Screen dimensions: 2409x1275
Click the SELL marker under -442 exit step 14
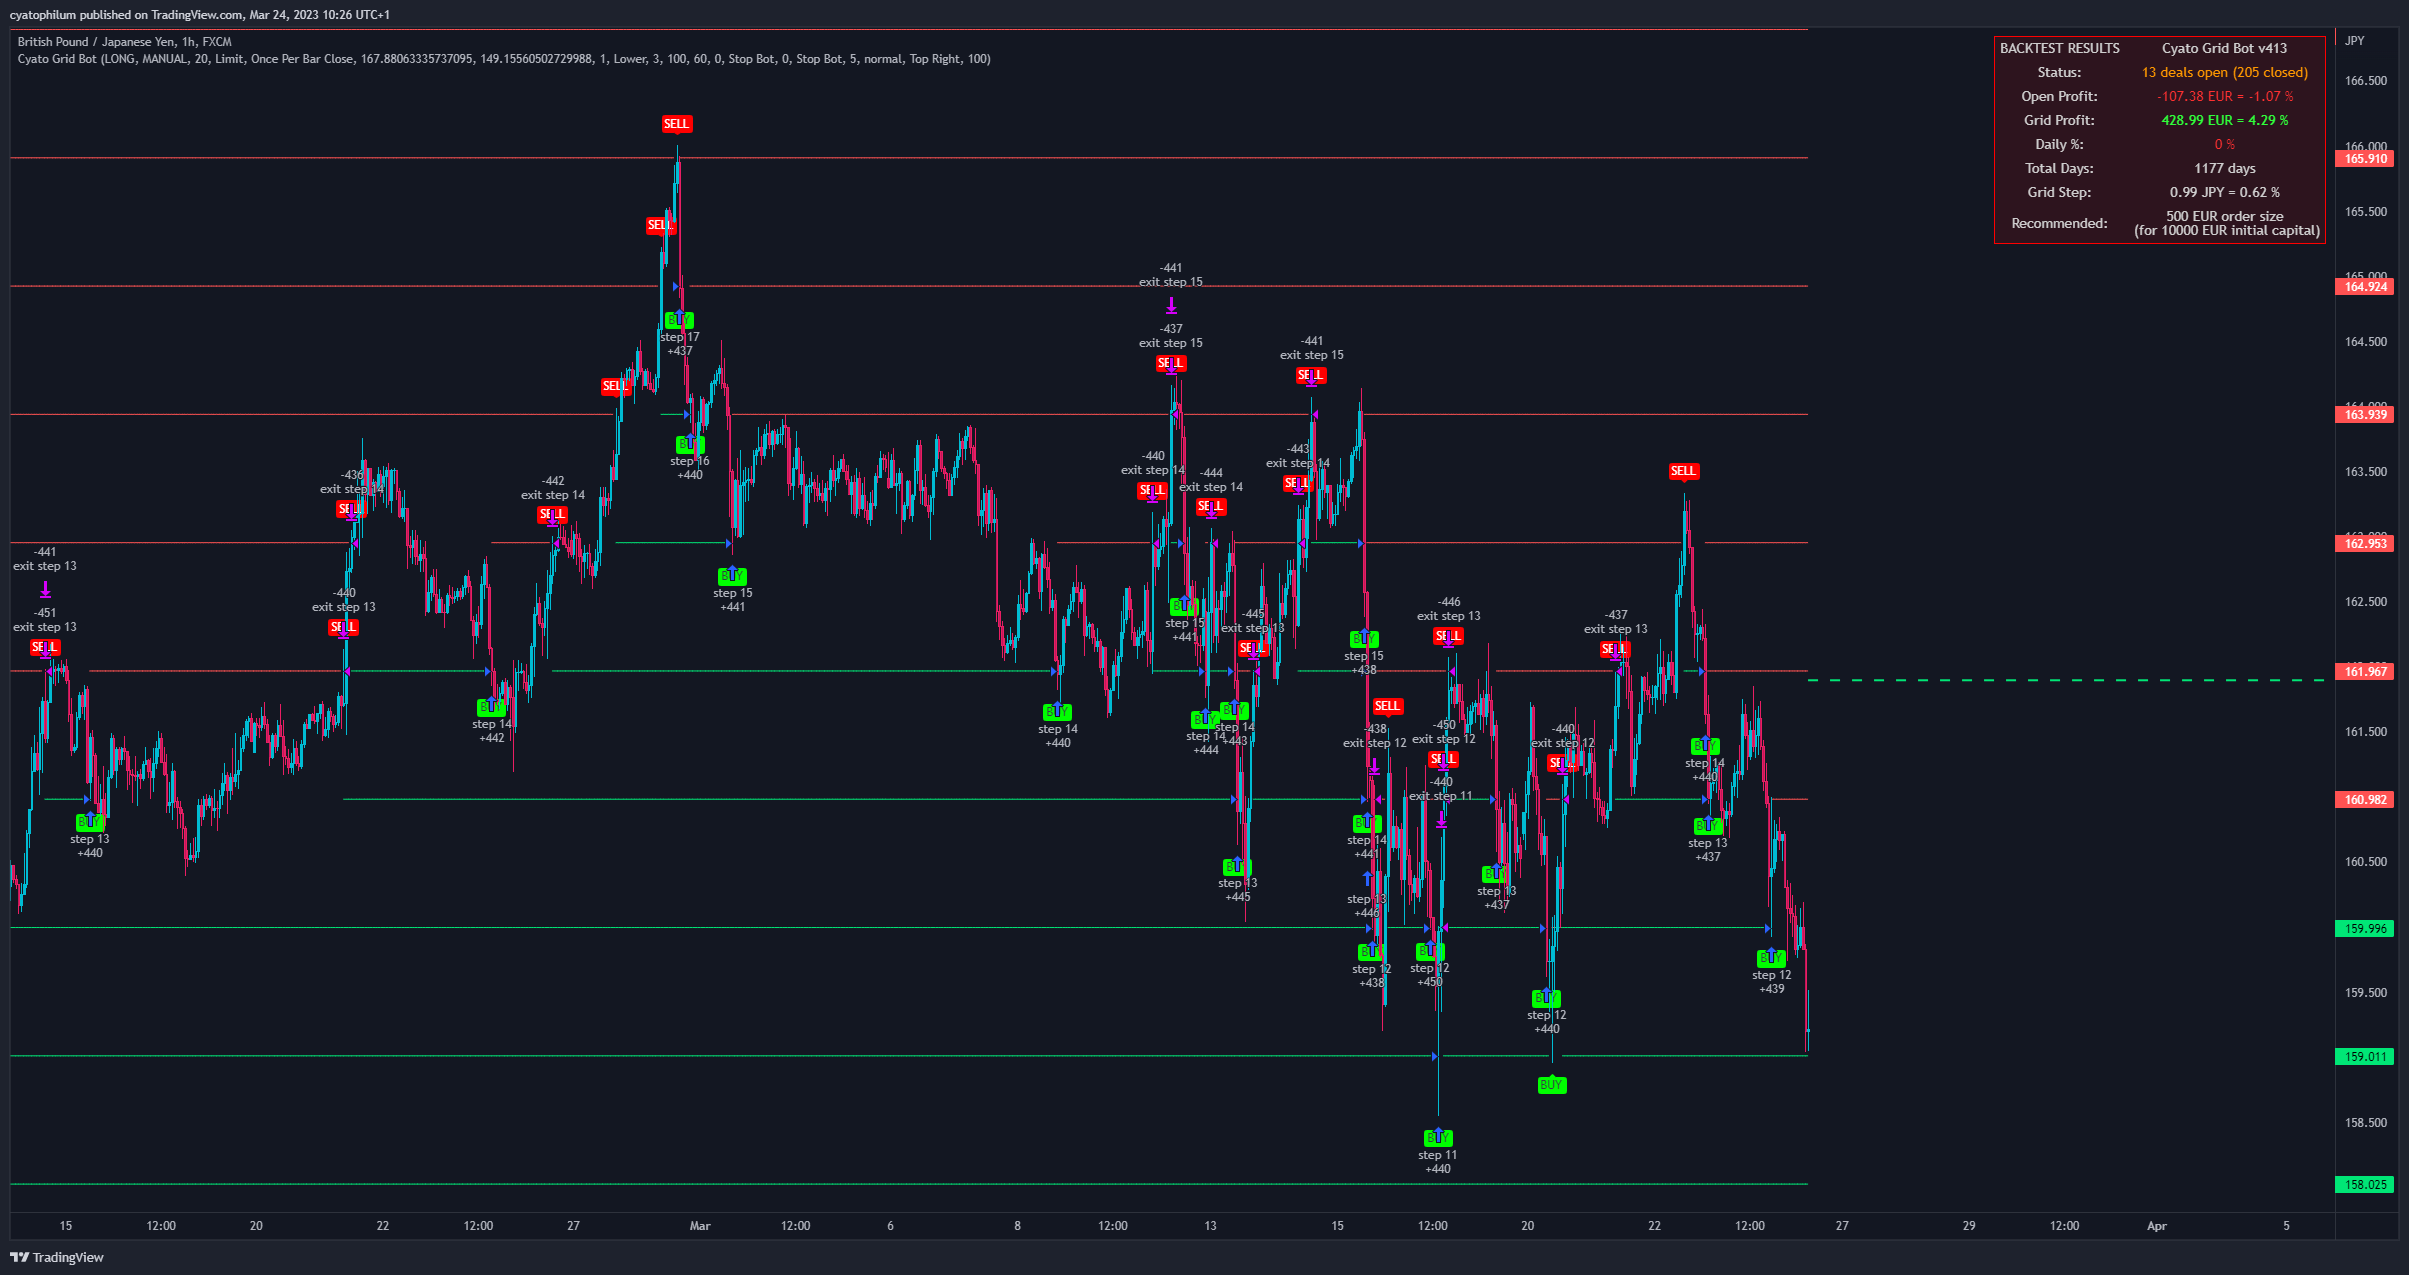[553, 514]
